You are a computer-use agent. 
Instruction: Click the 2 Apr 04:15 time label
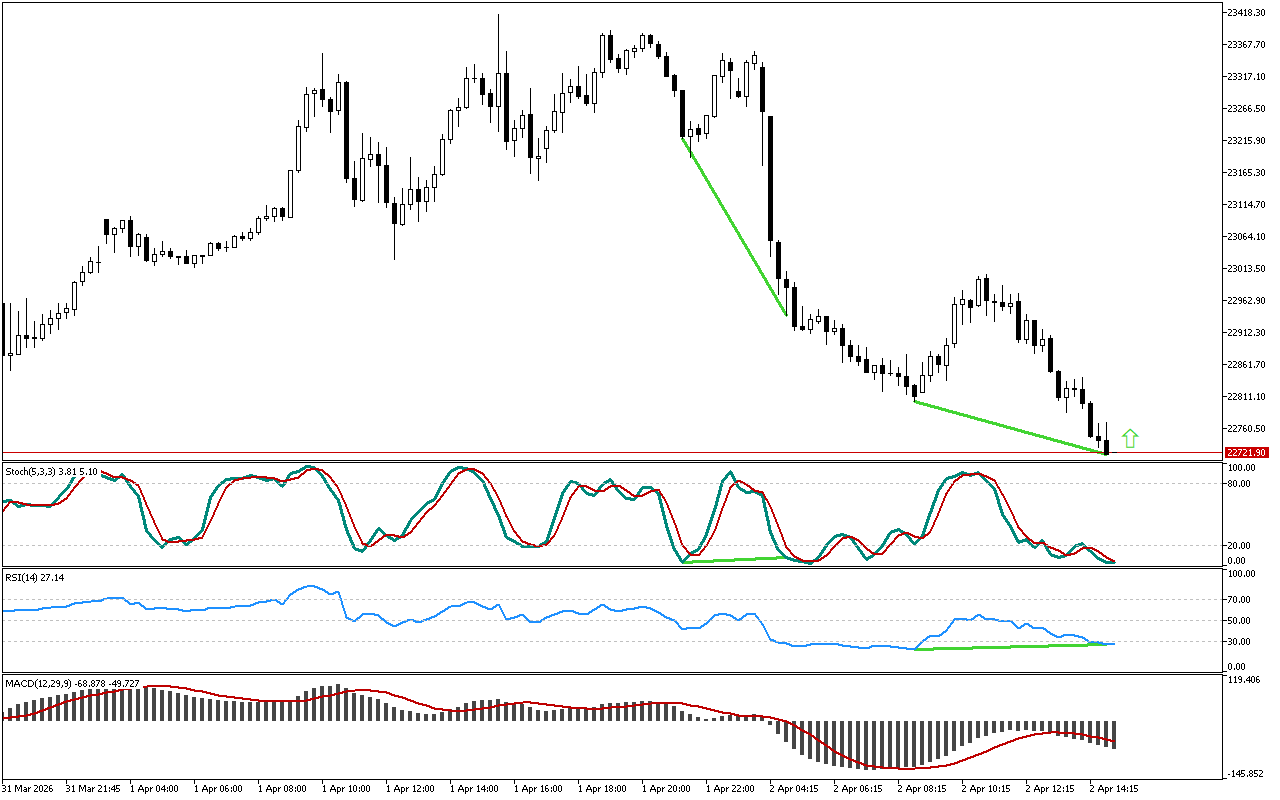(x=795, y=788)
